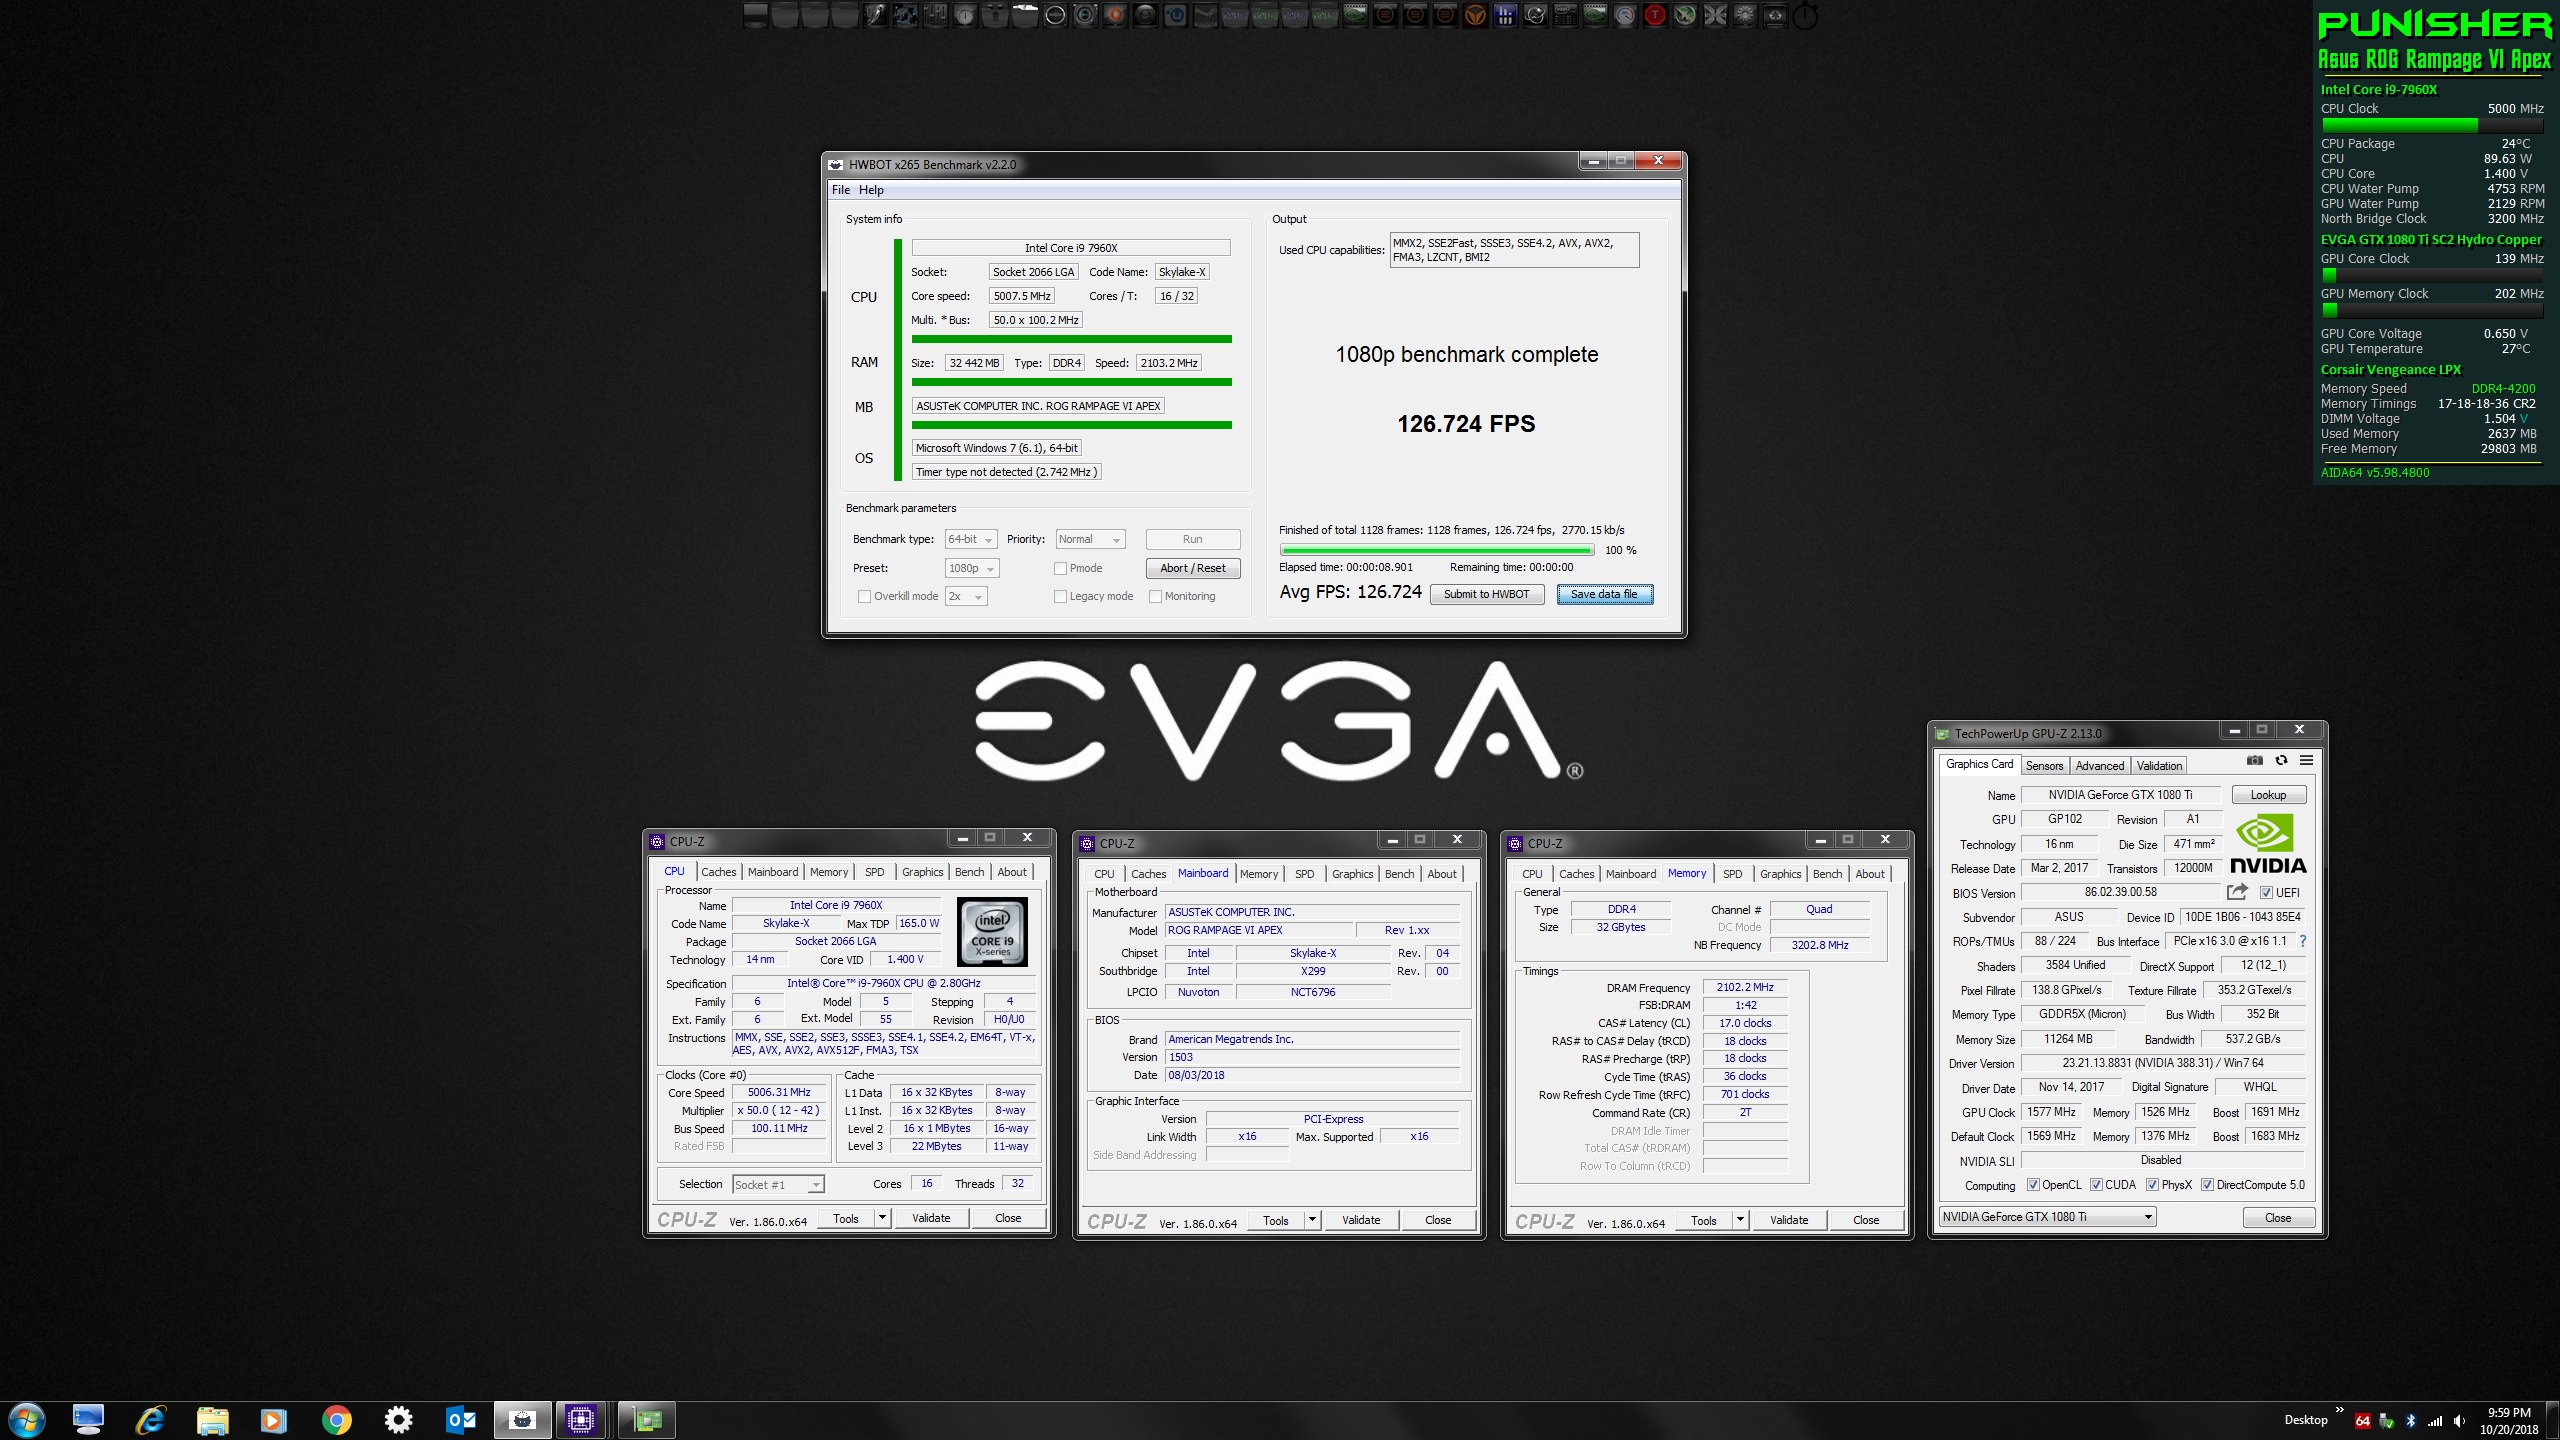Viewport: 2560px width, 1440px height.
Task: Open the Preset 1080p dropdown
Action: [x=972, y=568]
